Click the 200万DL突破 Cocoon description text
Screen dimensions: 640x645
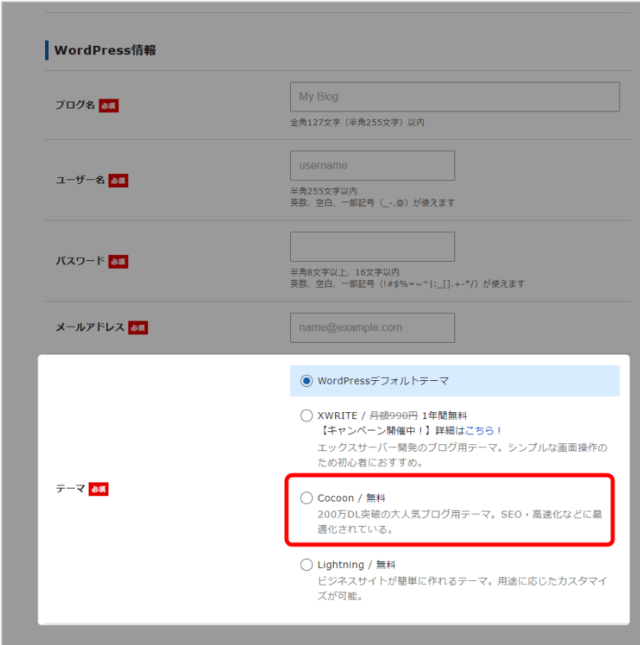pos(459,522)
